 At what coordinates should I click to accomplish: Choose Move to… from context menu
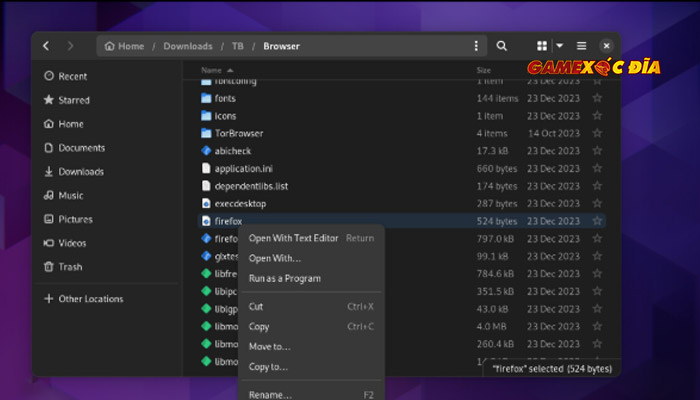click(x=311, y=347)
